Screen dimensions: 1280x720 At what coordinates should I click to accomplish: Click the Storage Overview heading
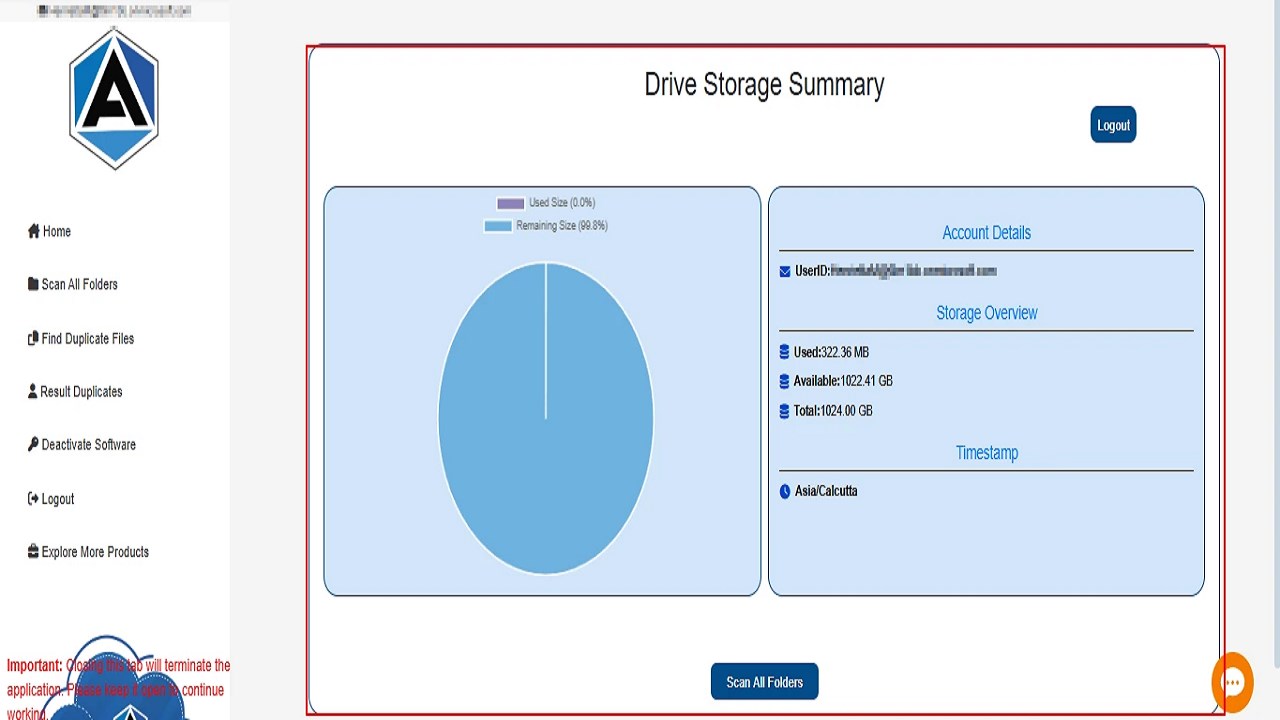(x=986, y=313)
